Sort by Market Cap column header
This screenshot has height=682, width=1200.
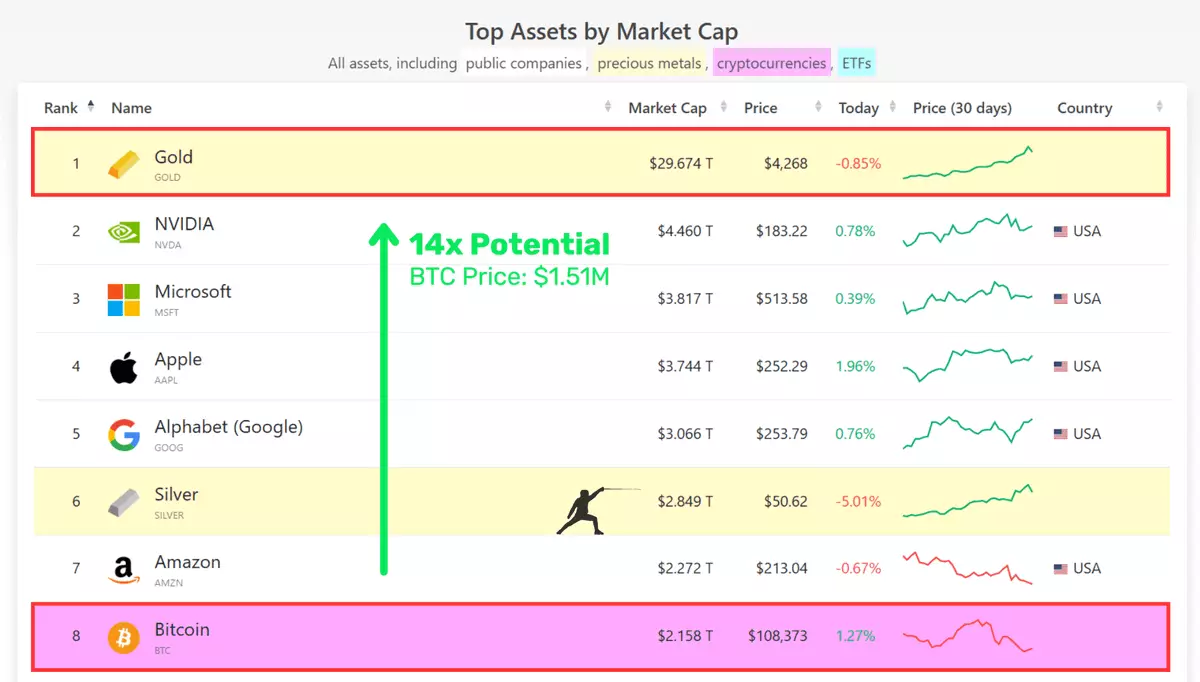[667, 108]
